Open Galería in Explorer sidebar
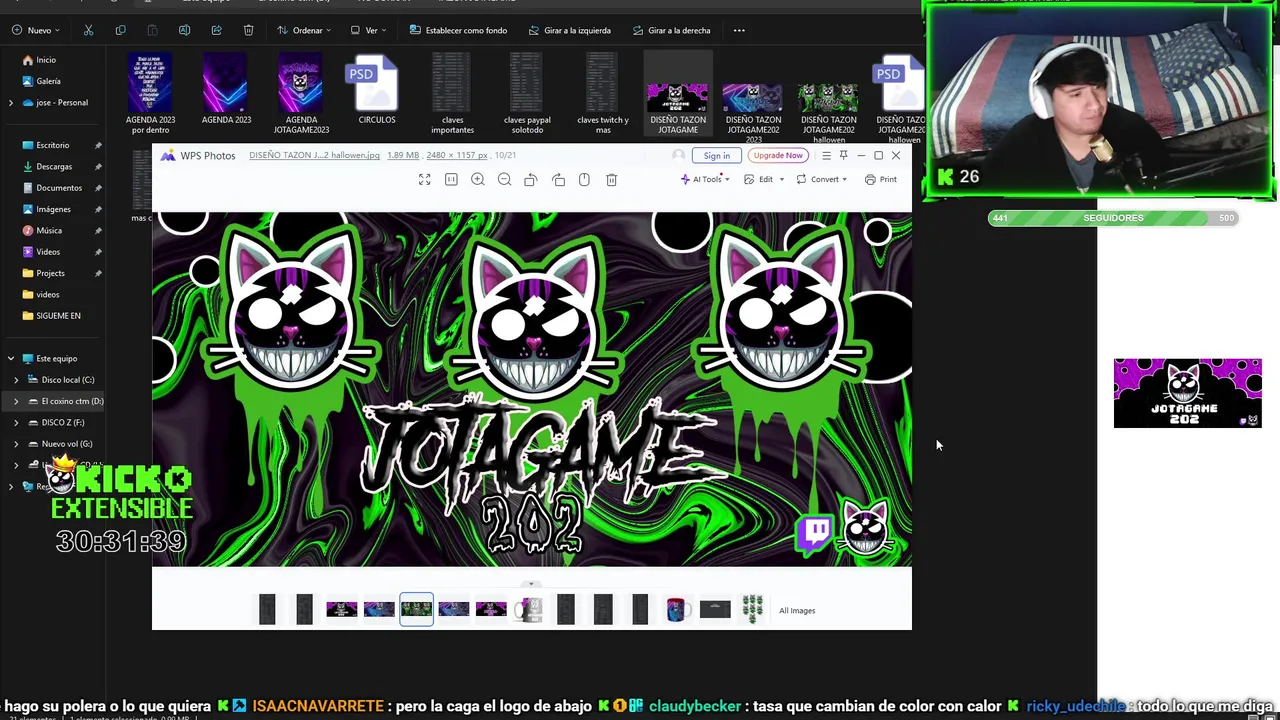1280x720 pixels. click(x=40, y=81)
